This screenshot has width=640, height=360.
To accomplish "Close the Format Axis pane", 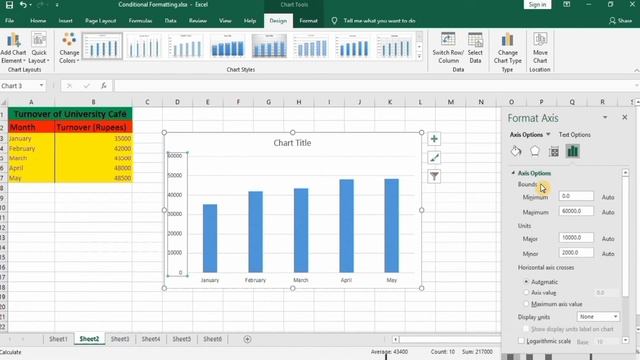I will (x=624, y=118).
